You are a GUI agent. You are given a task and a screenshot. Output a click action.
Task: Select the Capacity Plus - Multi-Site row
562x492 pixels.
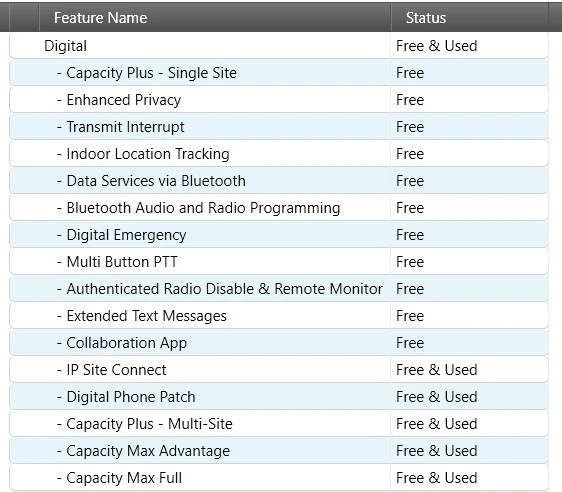tap(279, 424)
